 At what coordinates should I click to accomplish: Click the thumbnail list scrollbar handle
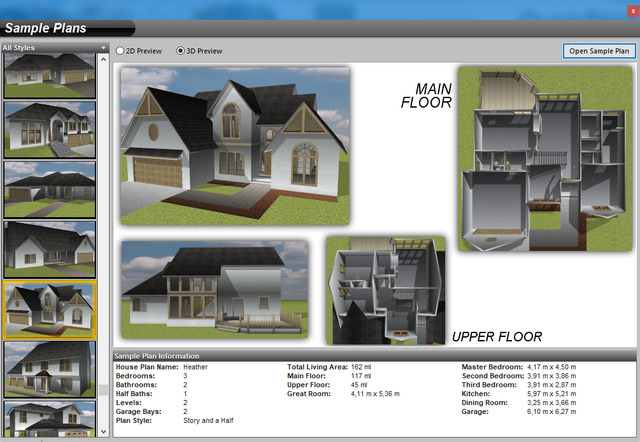click(104, 388)
